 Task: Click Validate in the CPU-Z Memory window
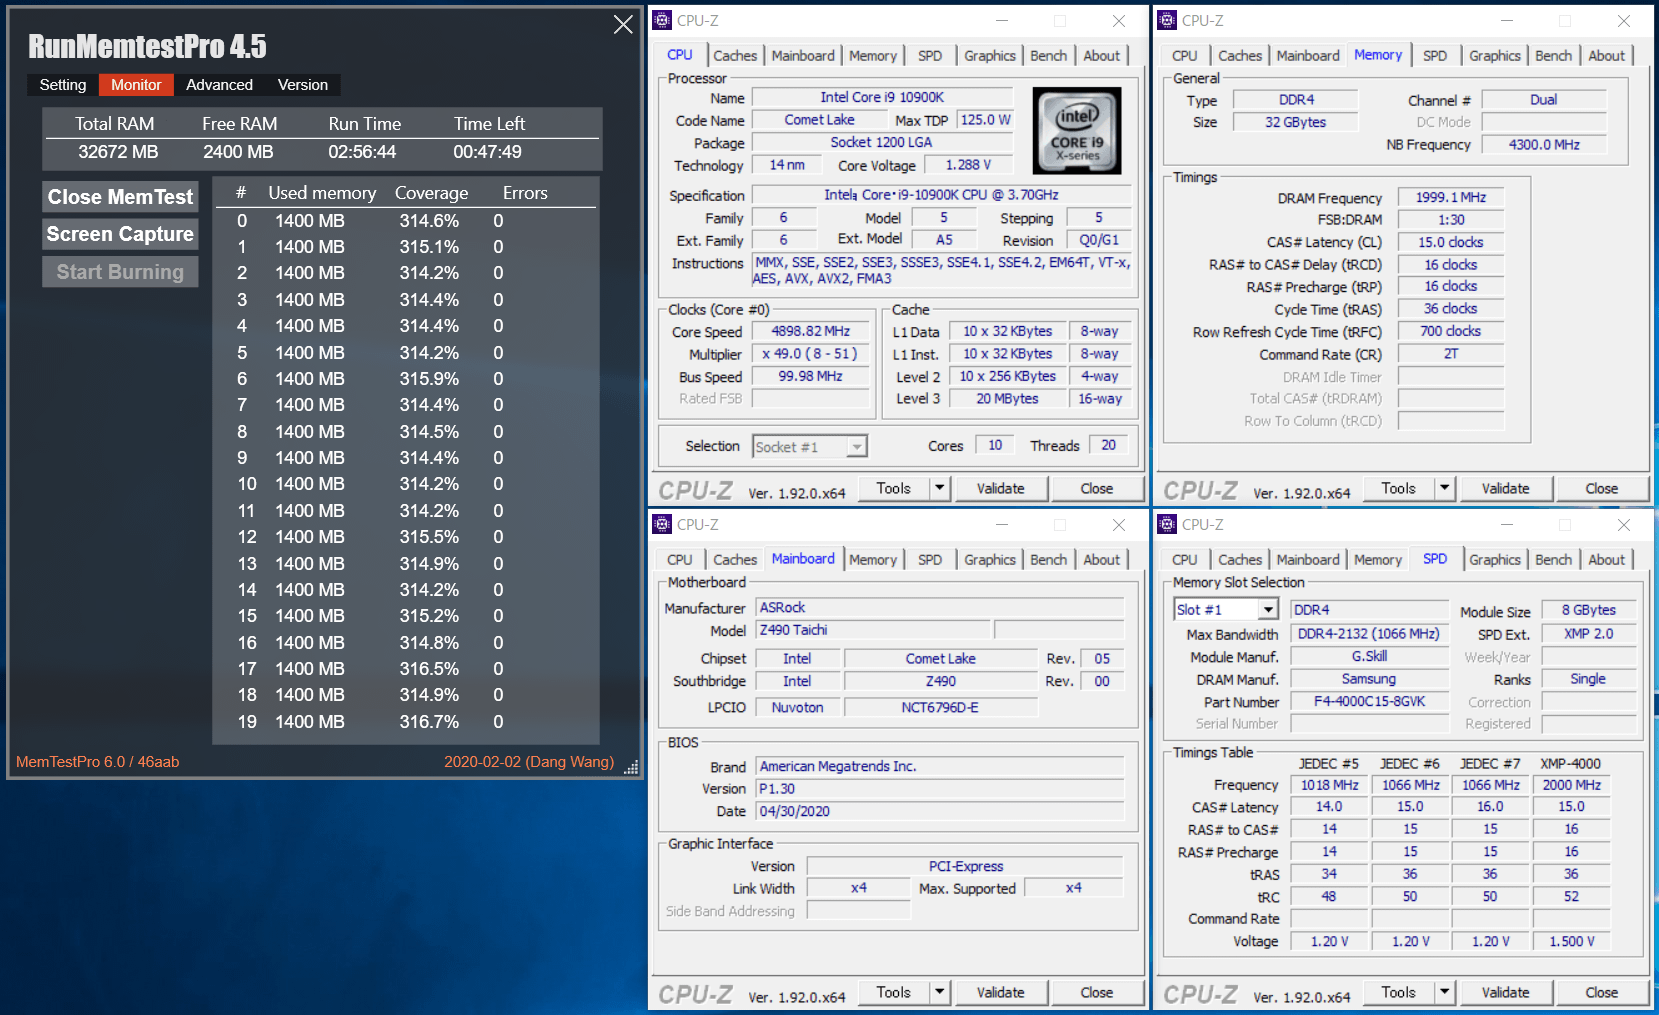point(1505,488)
